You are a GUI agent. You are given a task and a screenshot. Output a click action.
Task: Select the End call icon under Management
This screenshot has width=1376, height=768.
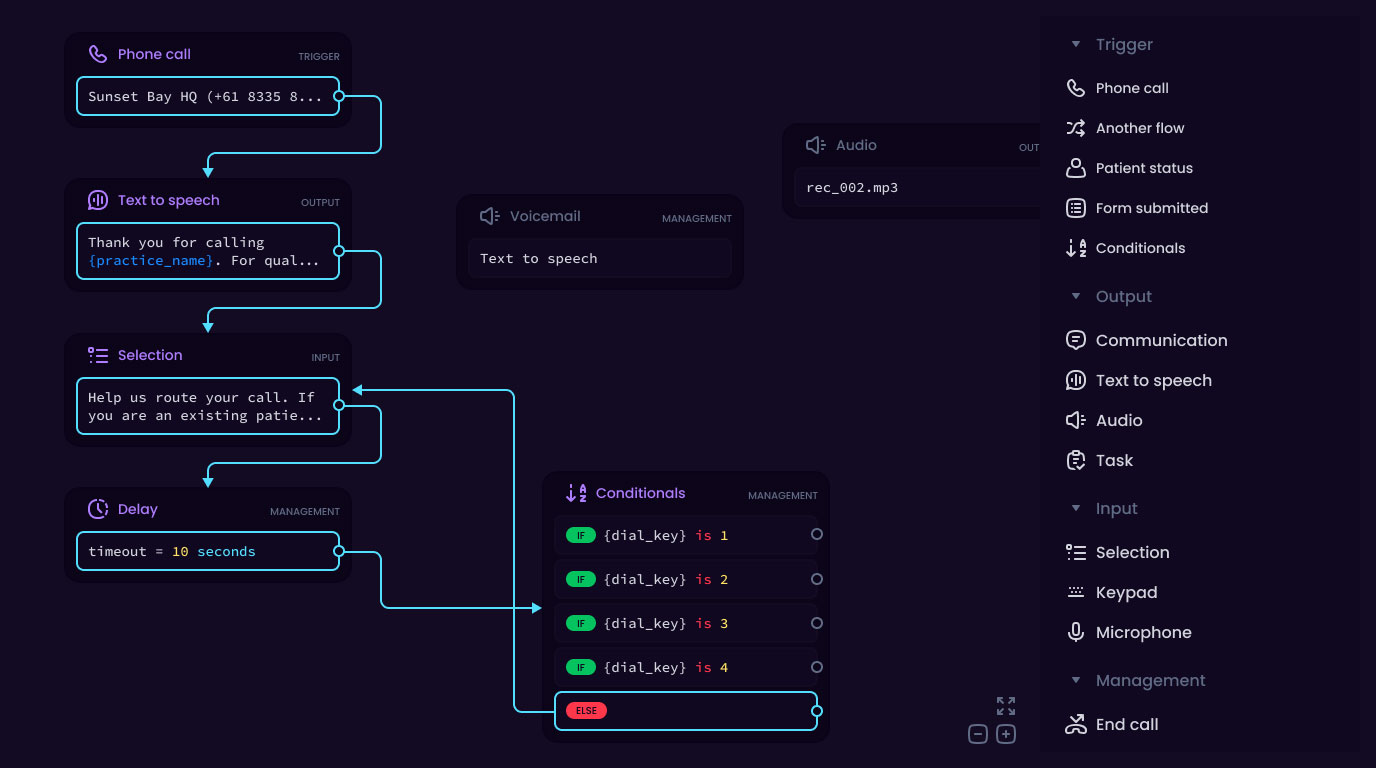point(1075,724)
